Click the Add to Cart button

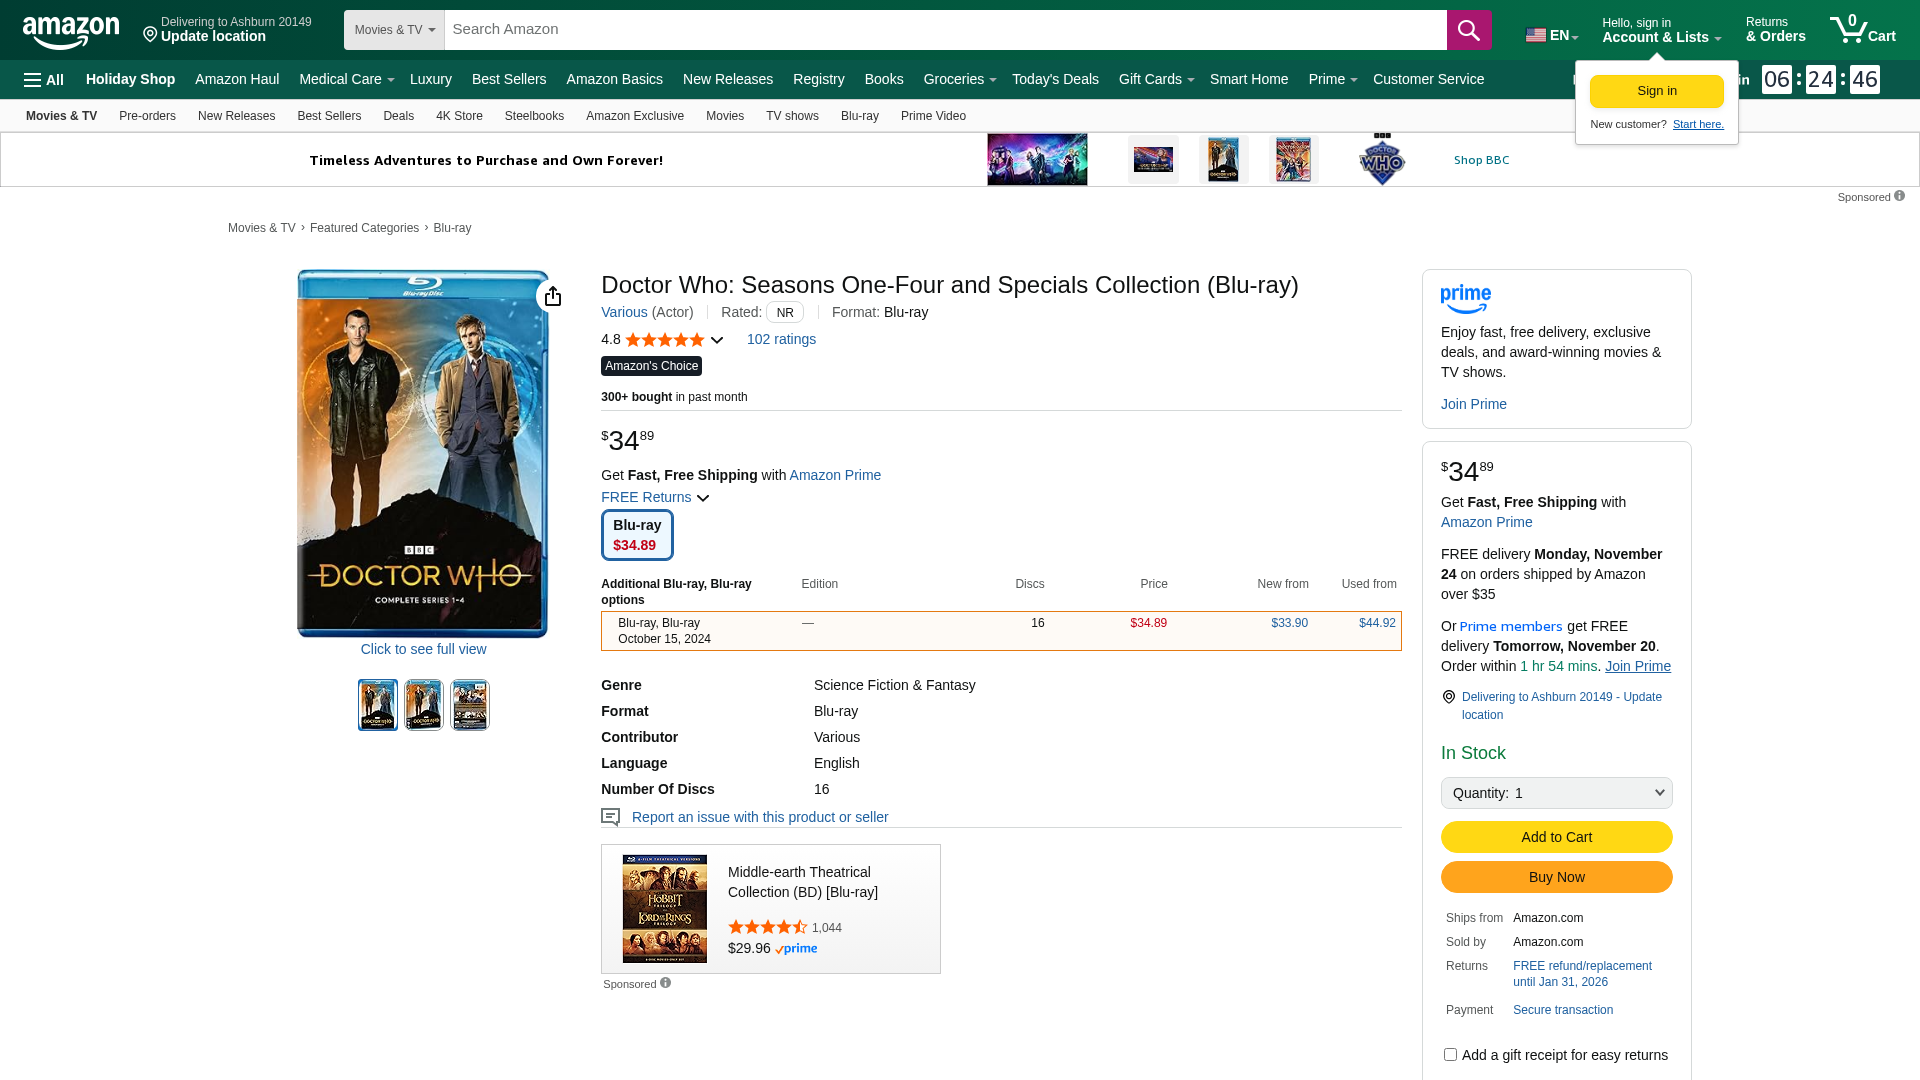tap(1556, 837)
